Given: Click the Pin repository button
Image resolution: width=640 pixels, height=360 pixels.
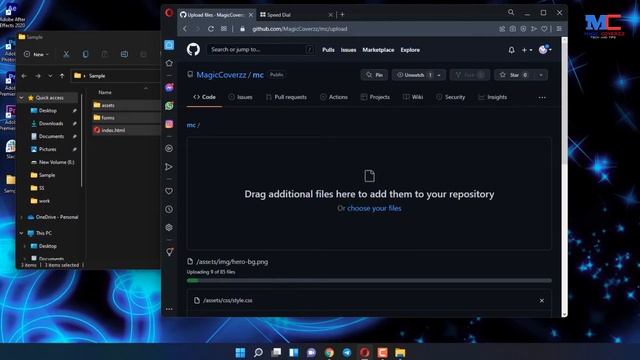Looking at the screenshot, I should pyautogui.click(x=374, y=75).
